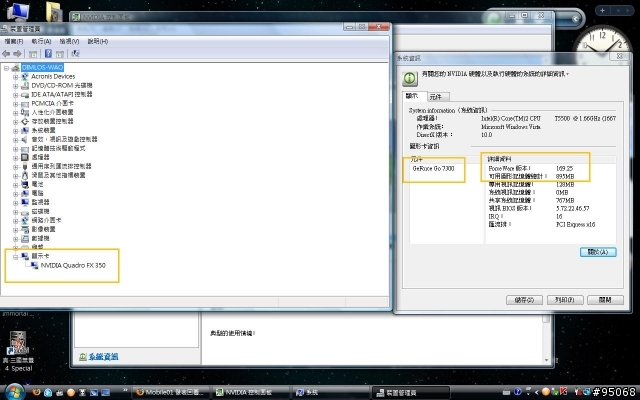This screenshot has width=640, height=400.
Task: Click the mouse icon beside 滑鼠及其他指標裝置
Action: pyautogui.click(x=24, y=176)
